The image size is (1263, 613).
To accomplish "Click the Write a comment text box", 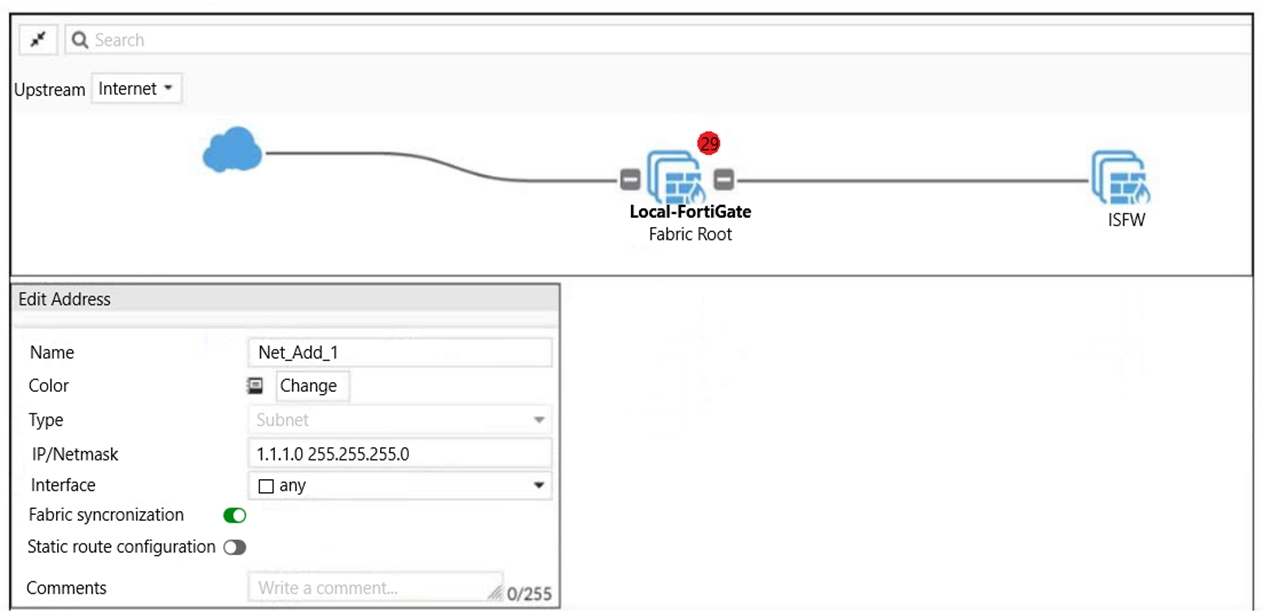I will (376, 587).
